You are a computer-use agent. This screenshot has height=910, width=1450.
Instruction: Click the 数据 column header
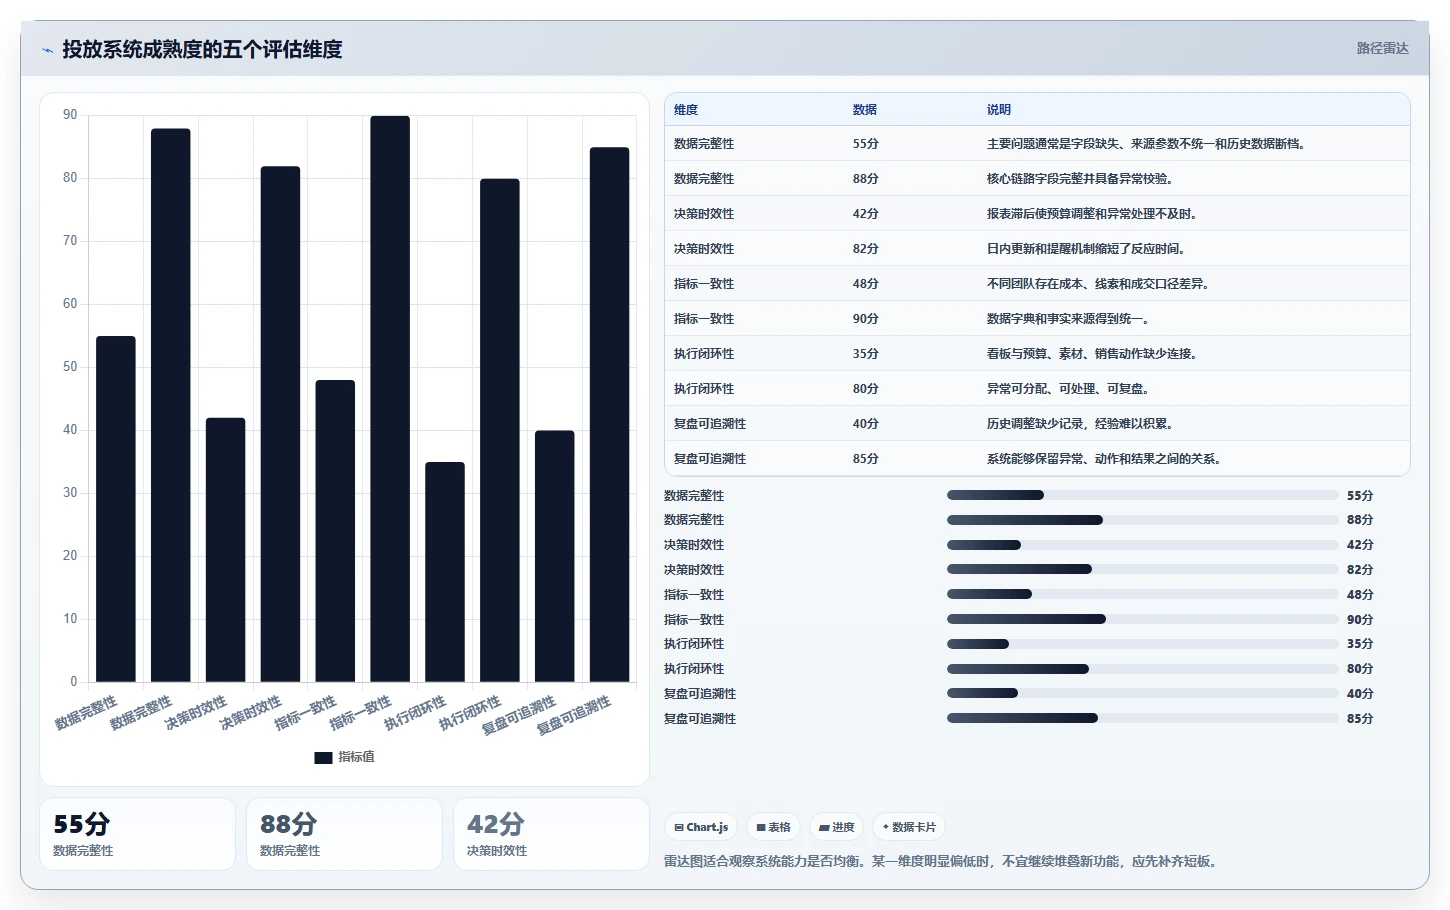(865, 110)
